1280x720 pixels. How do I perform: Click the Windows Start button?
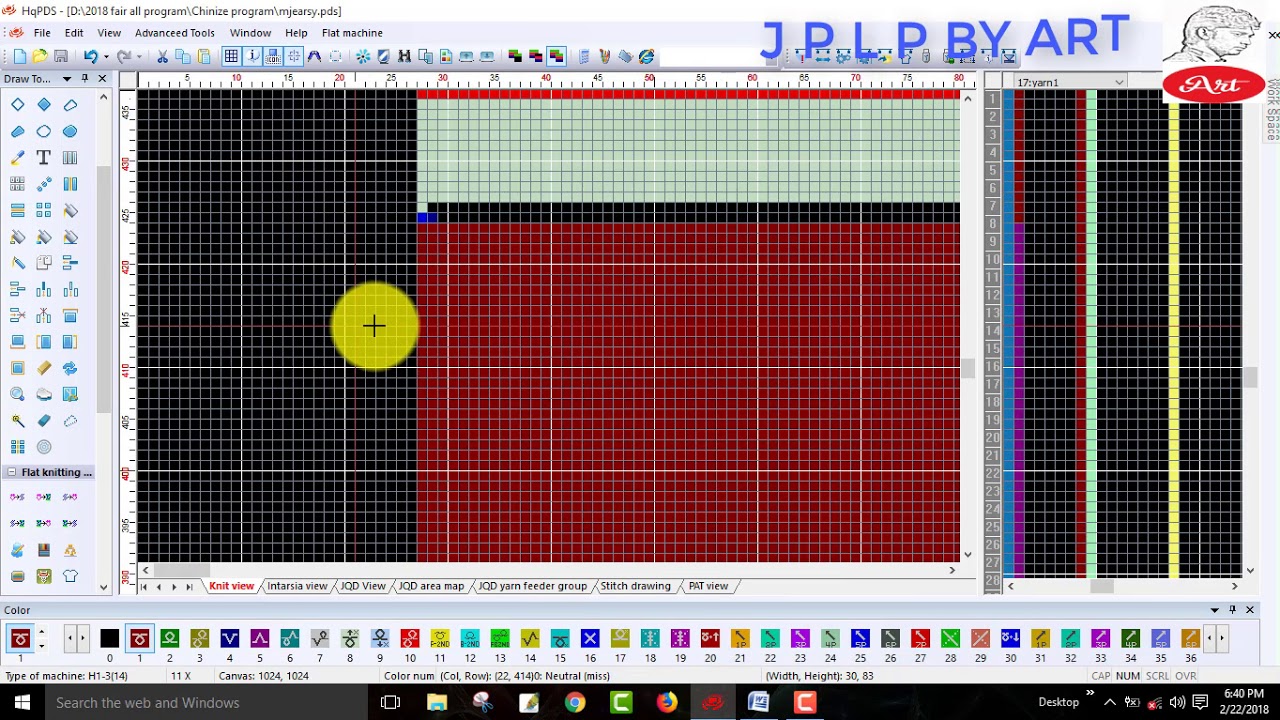point(21,703)
